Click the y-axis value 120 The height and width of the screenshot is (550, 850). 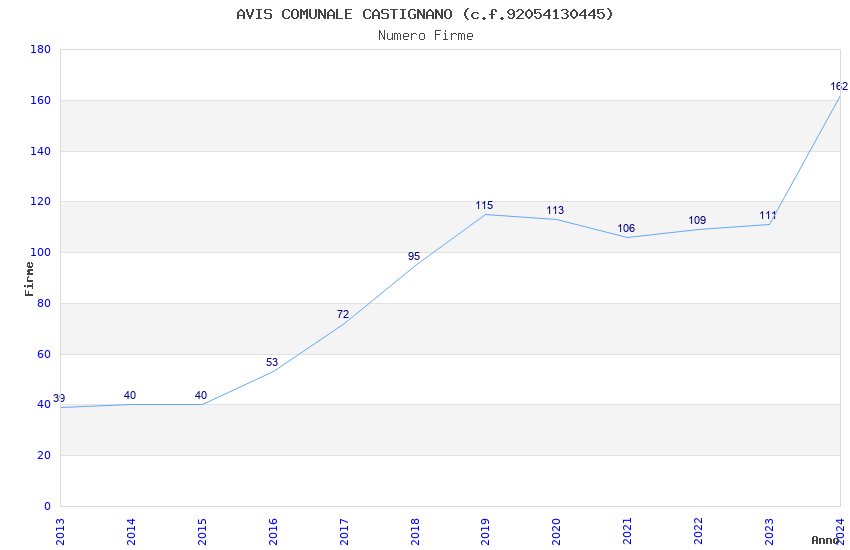pos(41,202)
